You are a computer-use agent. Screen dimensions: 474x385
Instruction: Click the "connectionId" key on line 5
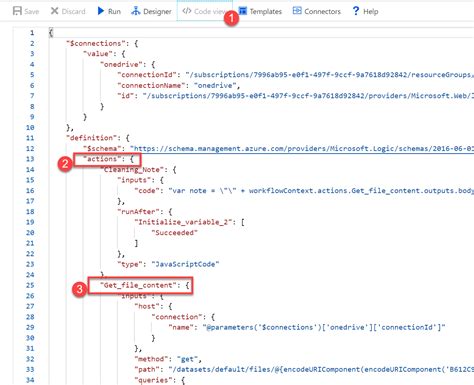coord(147,75)
